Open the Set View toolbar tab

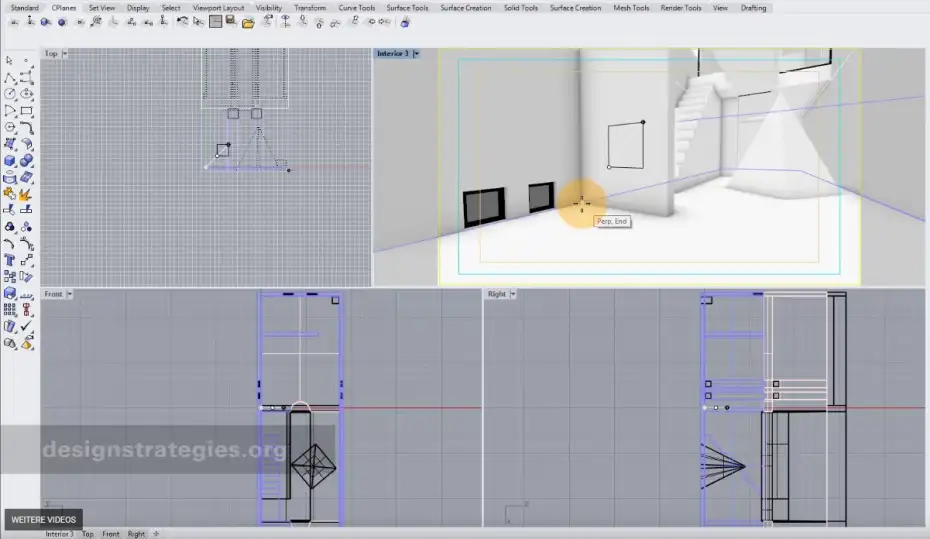(102, 8)
